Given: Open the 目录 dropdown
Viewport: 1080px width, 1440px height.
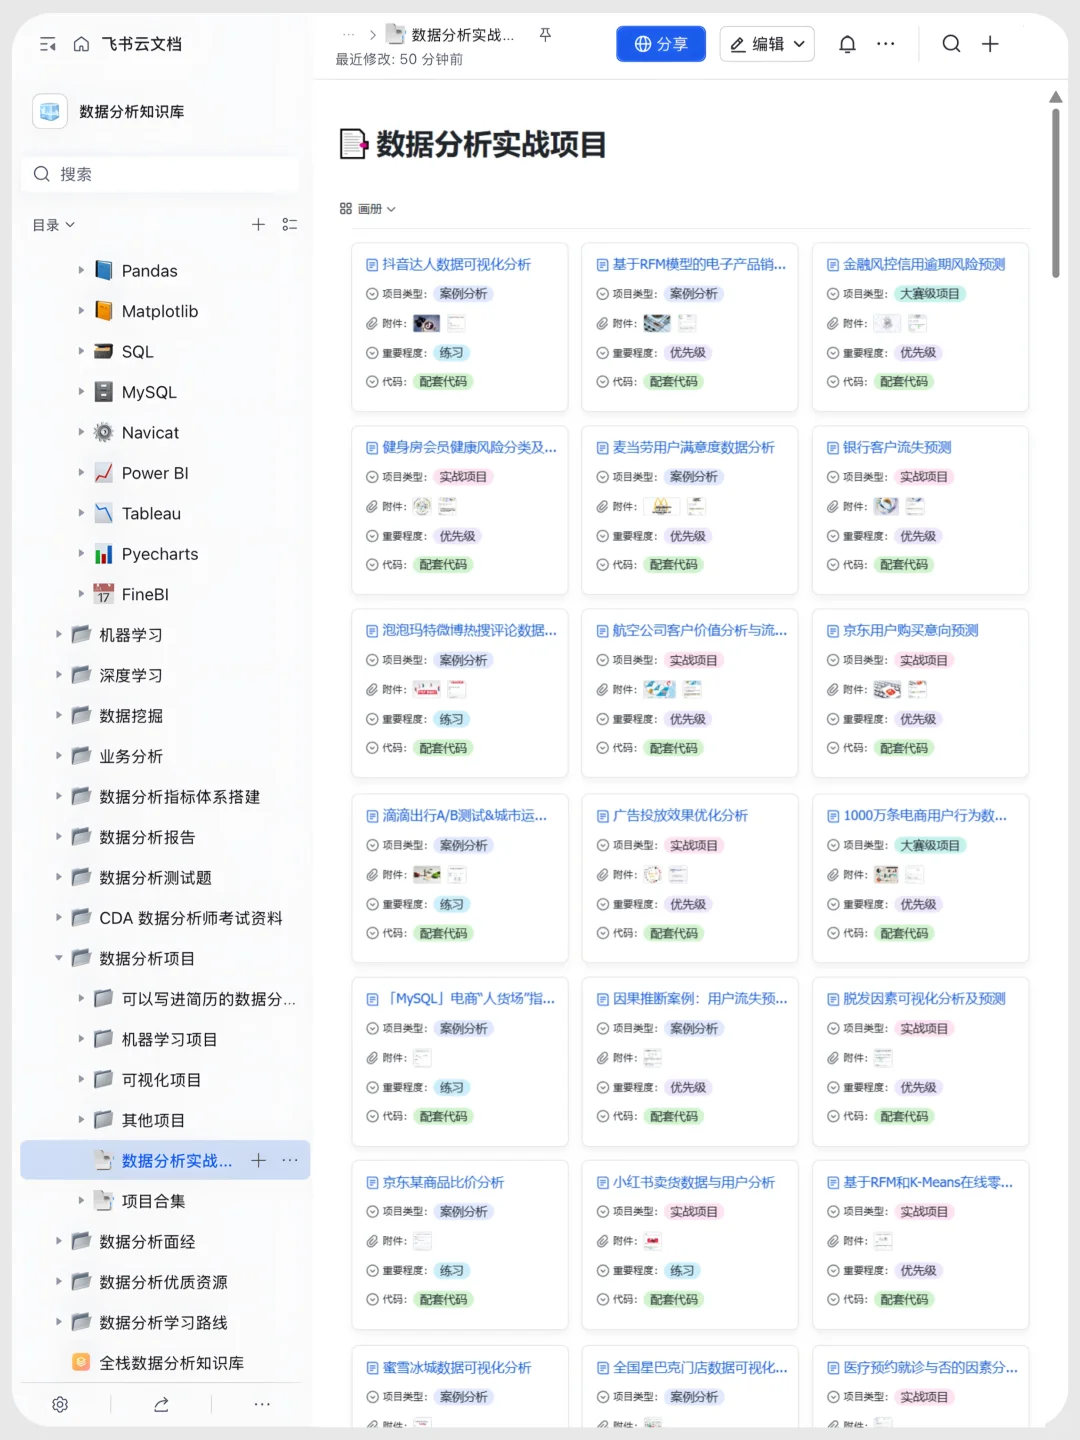Looking at the screenshot, I should tap(53, 225).
